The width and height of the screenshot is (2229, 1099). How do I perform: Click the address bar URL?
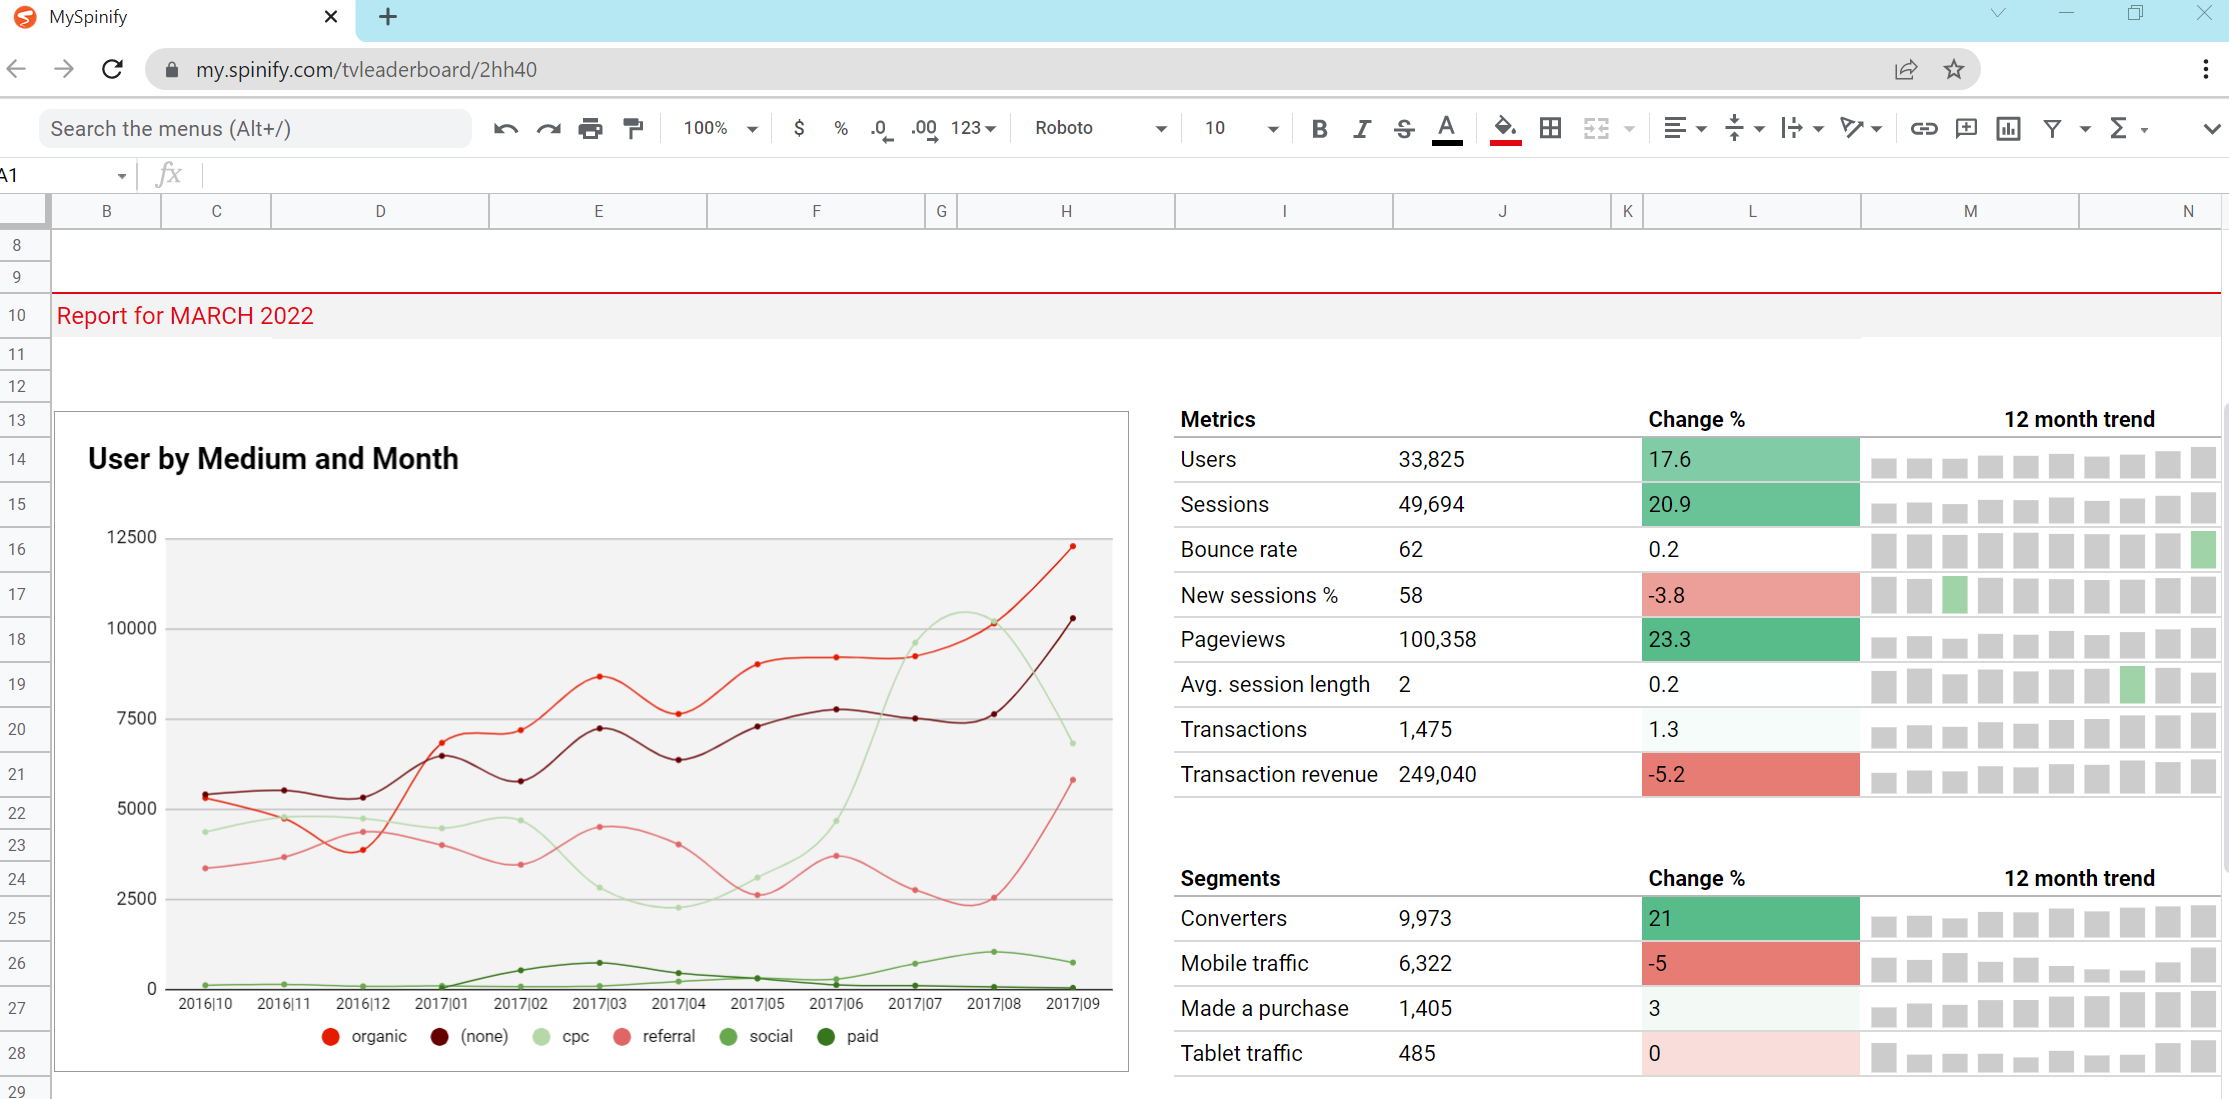coord(366,70)
